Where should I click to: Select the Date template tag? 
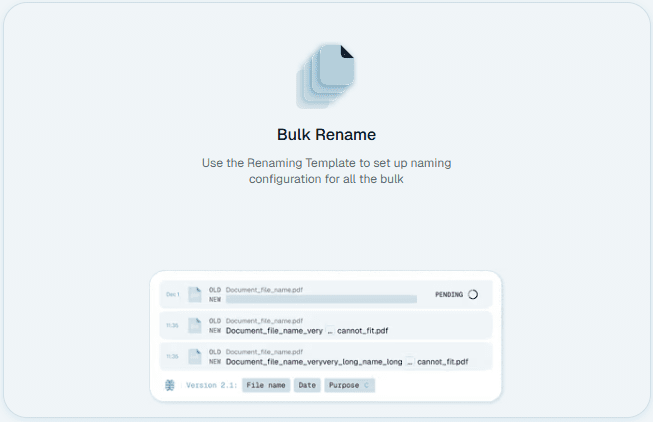click(307, 385)
